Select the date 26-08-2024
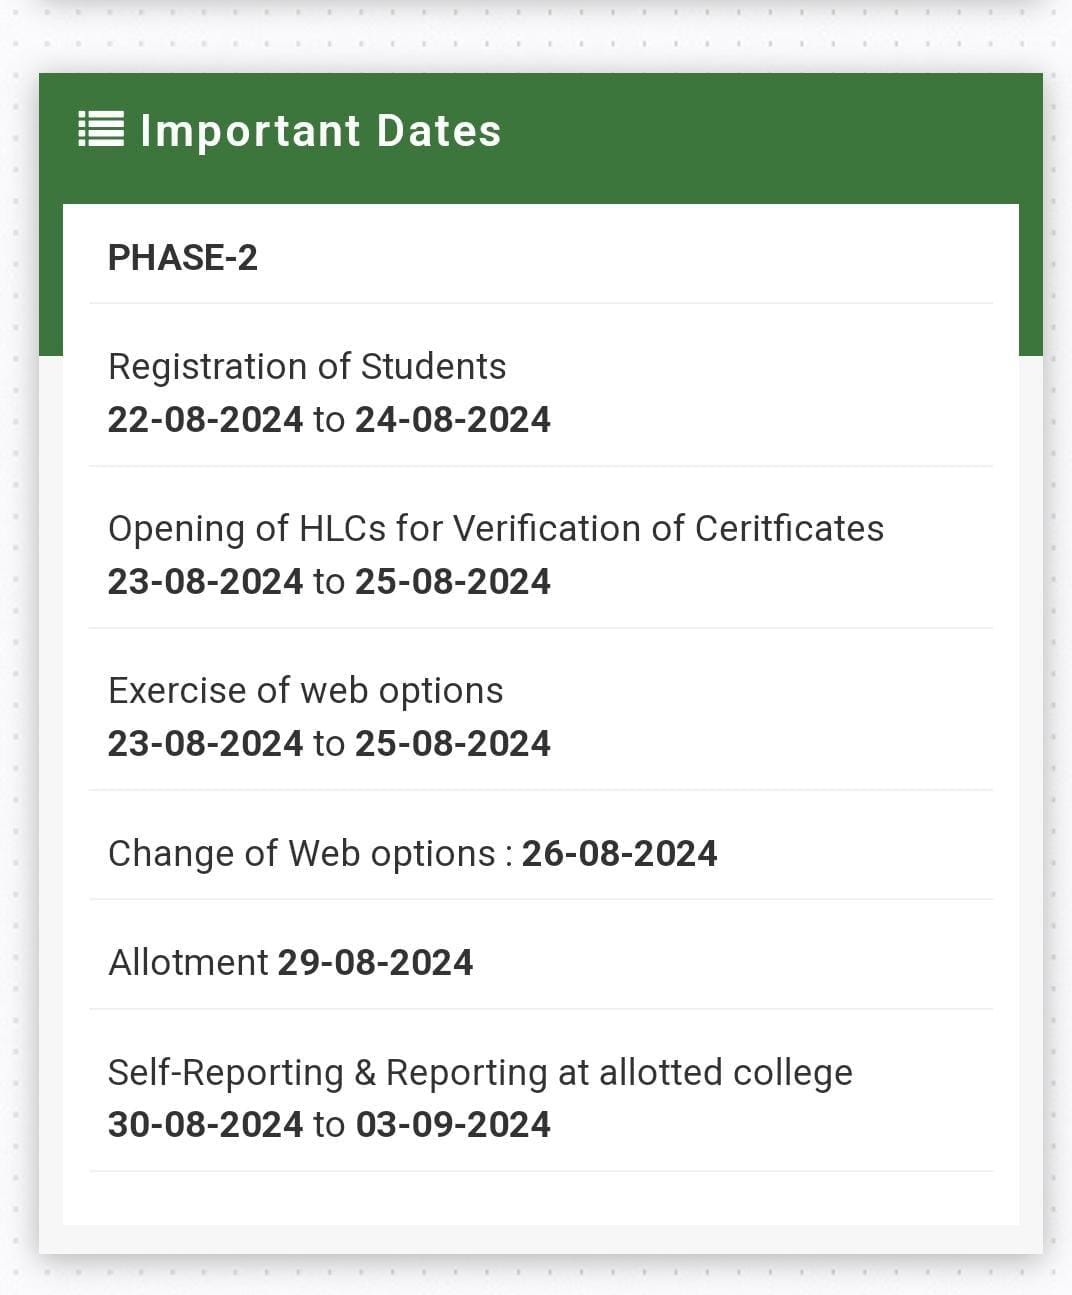Viewport: 1072px width, 1295px height. click(x=619, y=854)
